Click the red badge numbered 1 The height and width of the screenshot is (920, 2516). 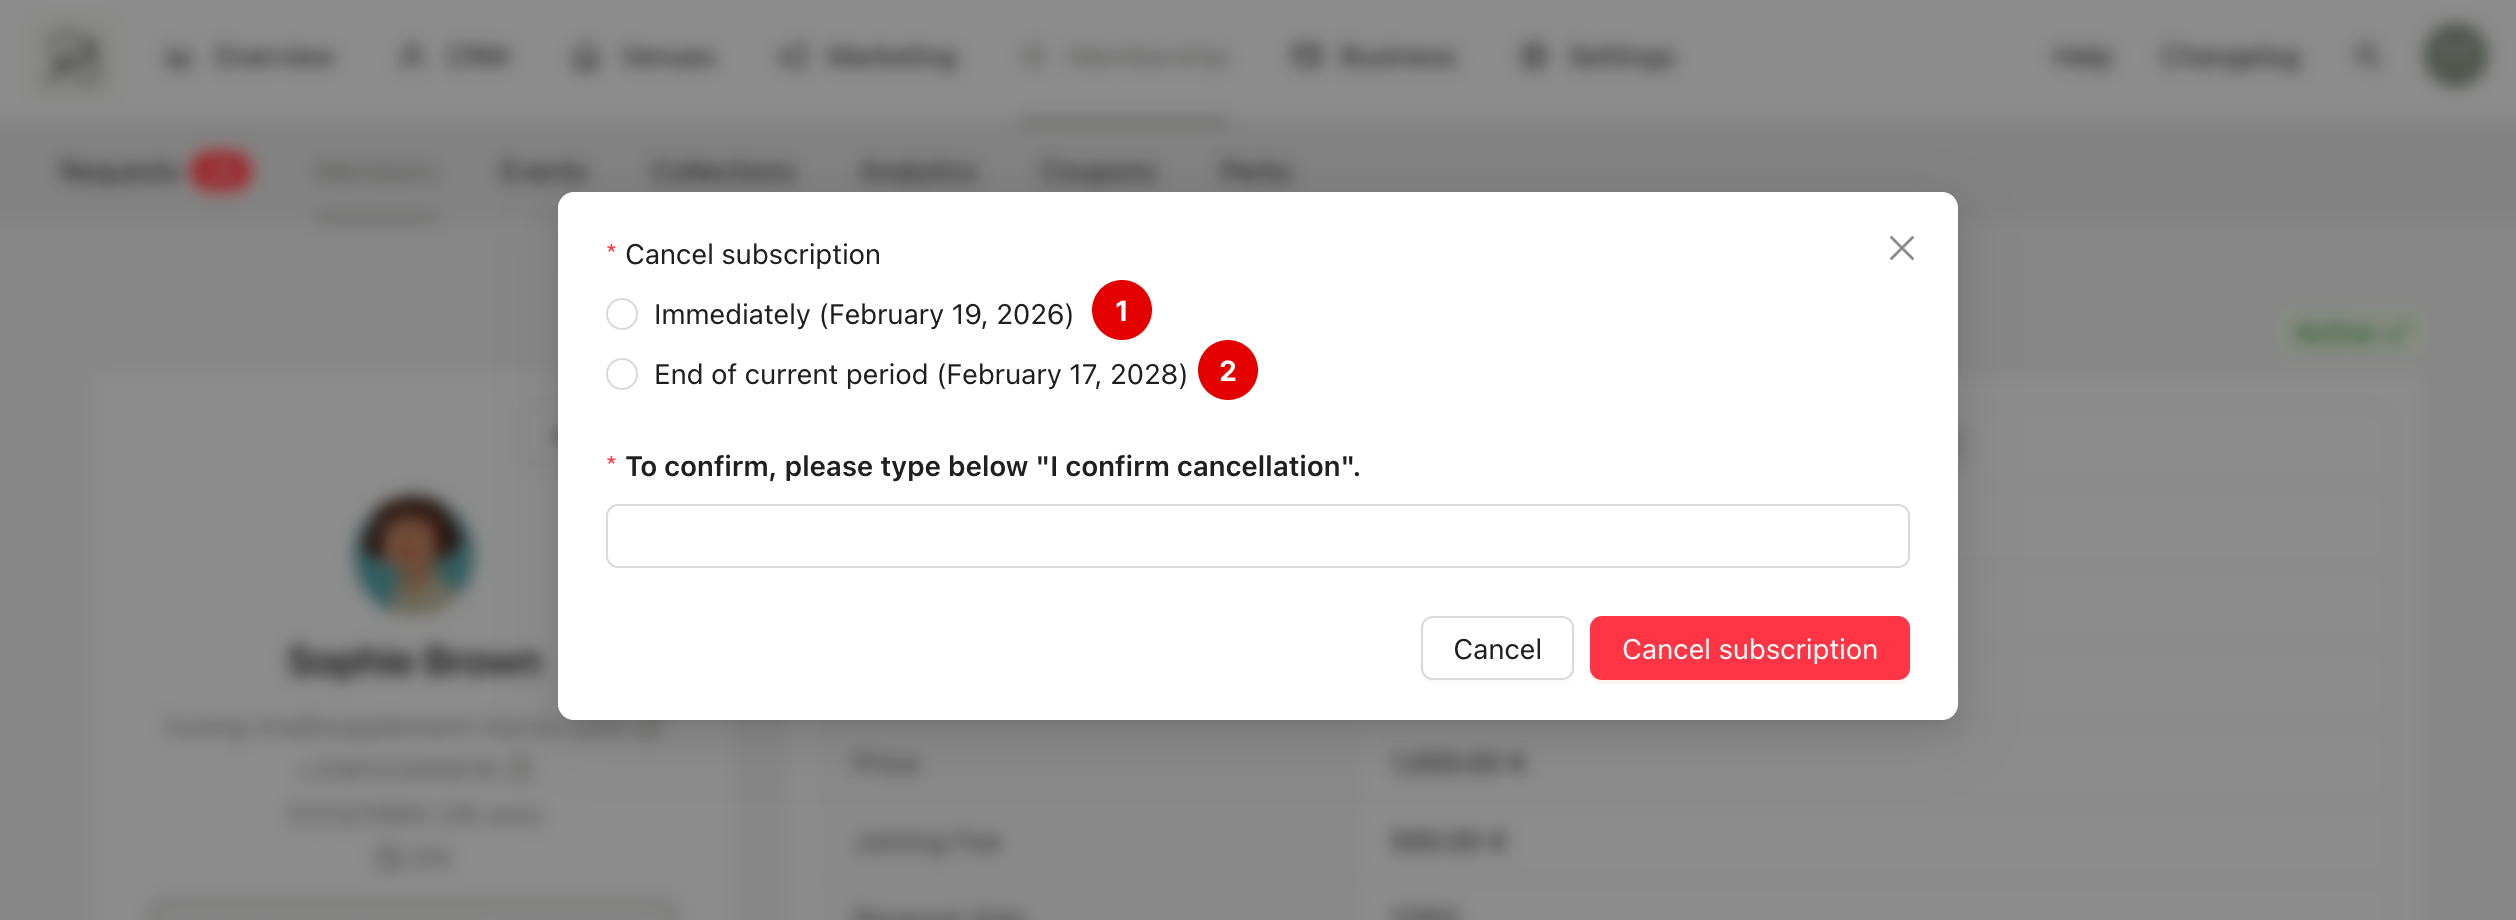1121,311
